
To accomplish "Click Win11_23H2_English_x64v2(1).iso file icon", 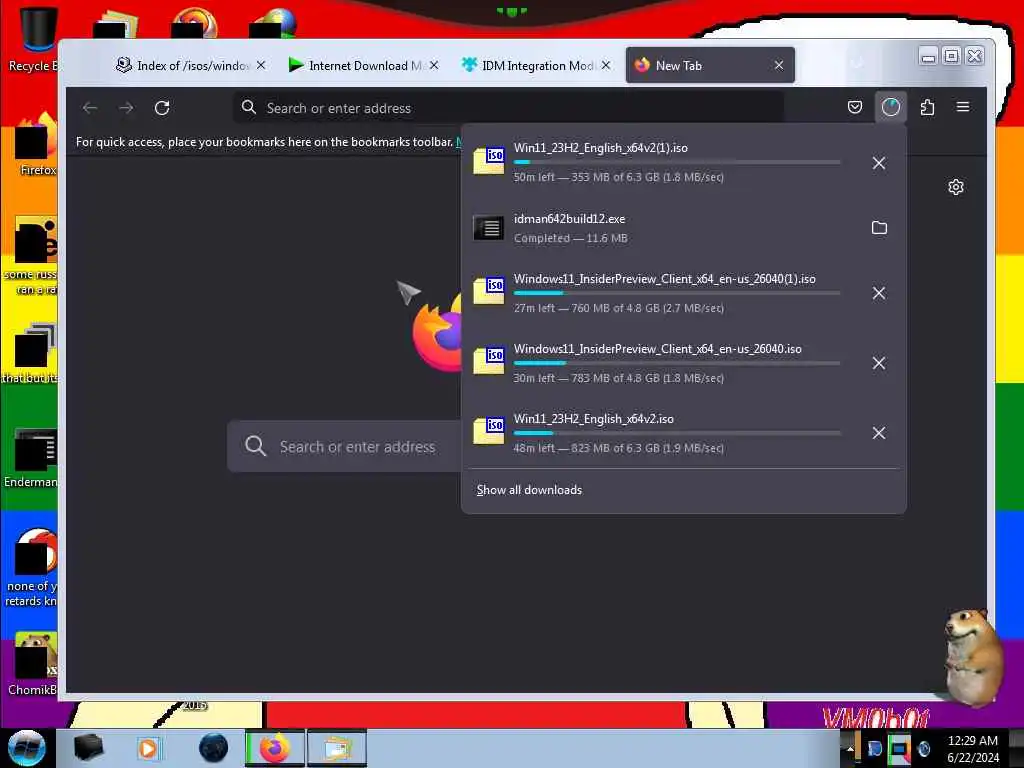I will [x=488, y=160].
